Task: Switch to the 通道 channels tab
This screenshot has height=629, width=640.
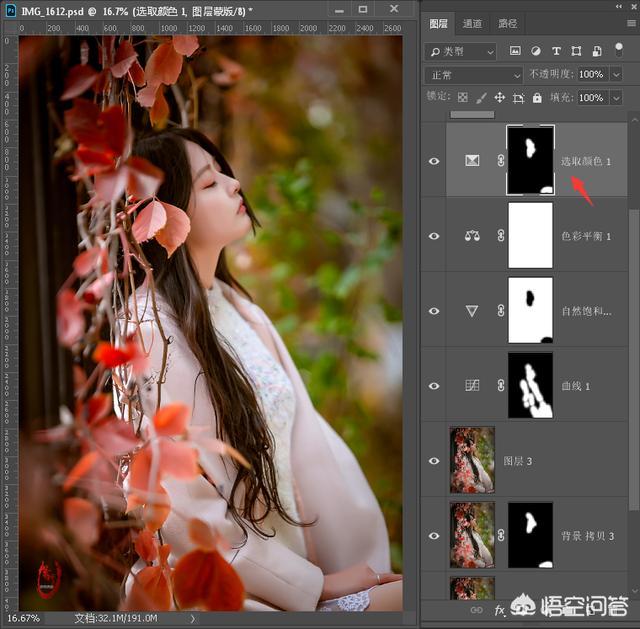Action: [x=472, y=23]
